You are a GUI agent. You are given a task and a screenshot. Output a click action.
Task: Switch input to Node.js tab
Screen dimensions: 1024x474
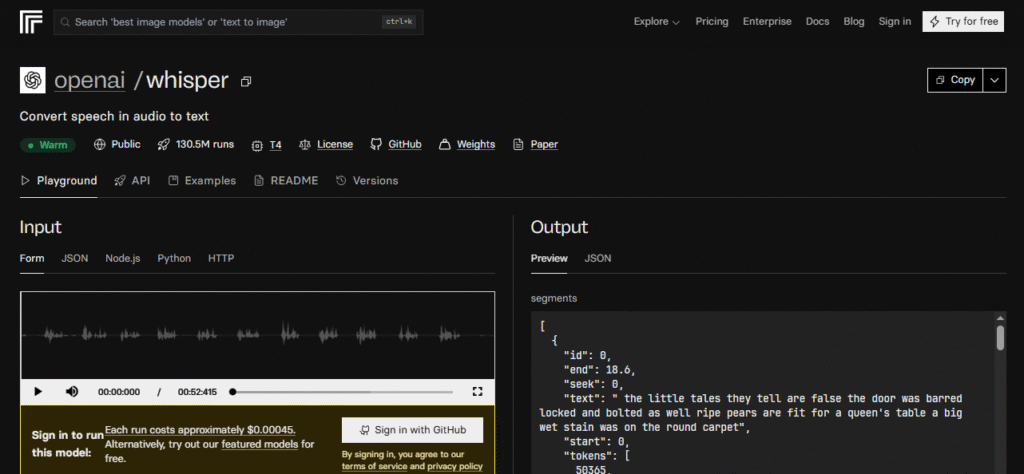click(x=123, y=259)
